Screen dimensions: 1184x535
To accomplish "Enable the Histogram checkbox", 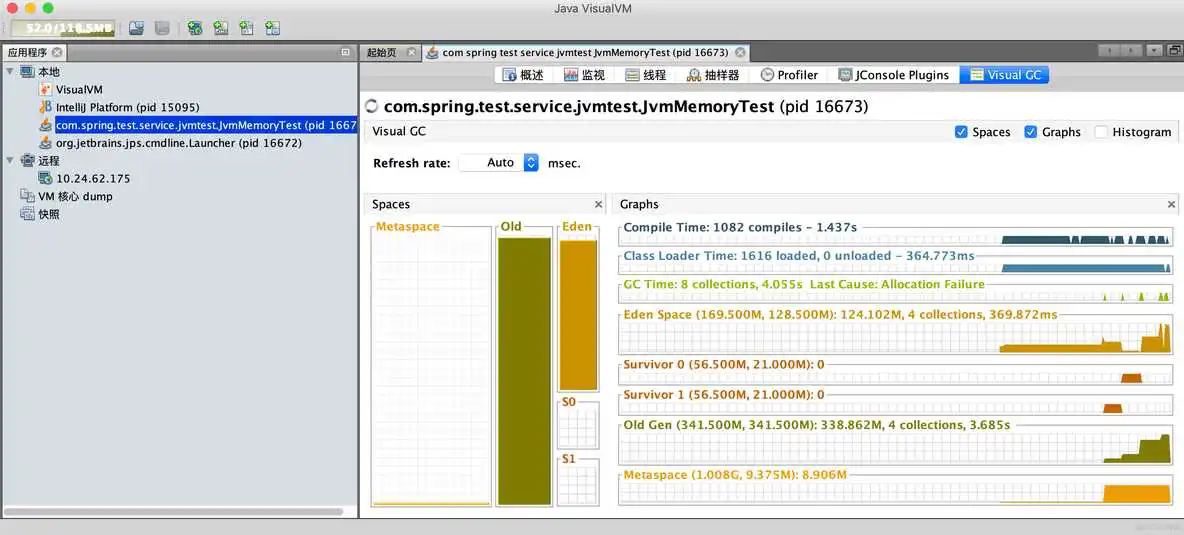I will pyautogui.click(x=1101, y=132).
